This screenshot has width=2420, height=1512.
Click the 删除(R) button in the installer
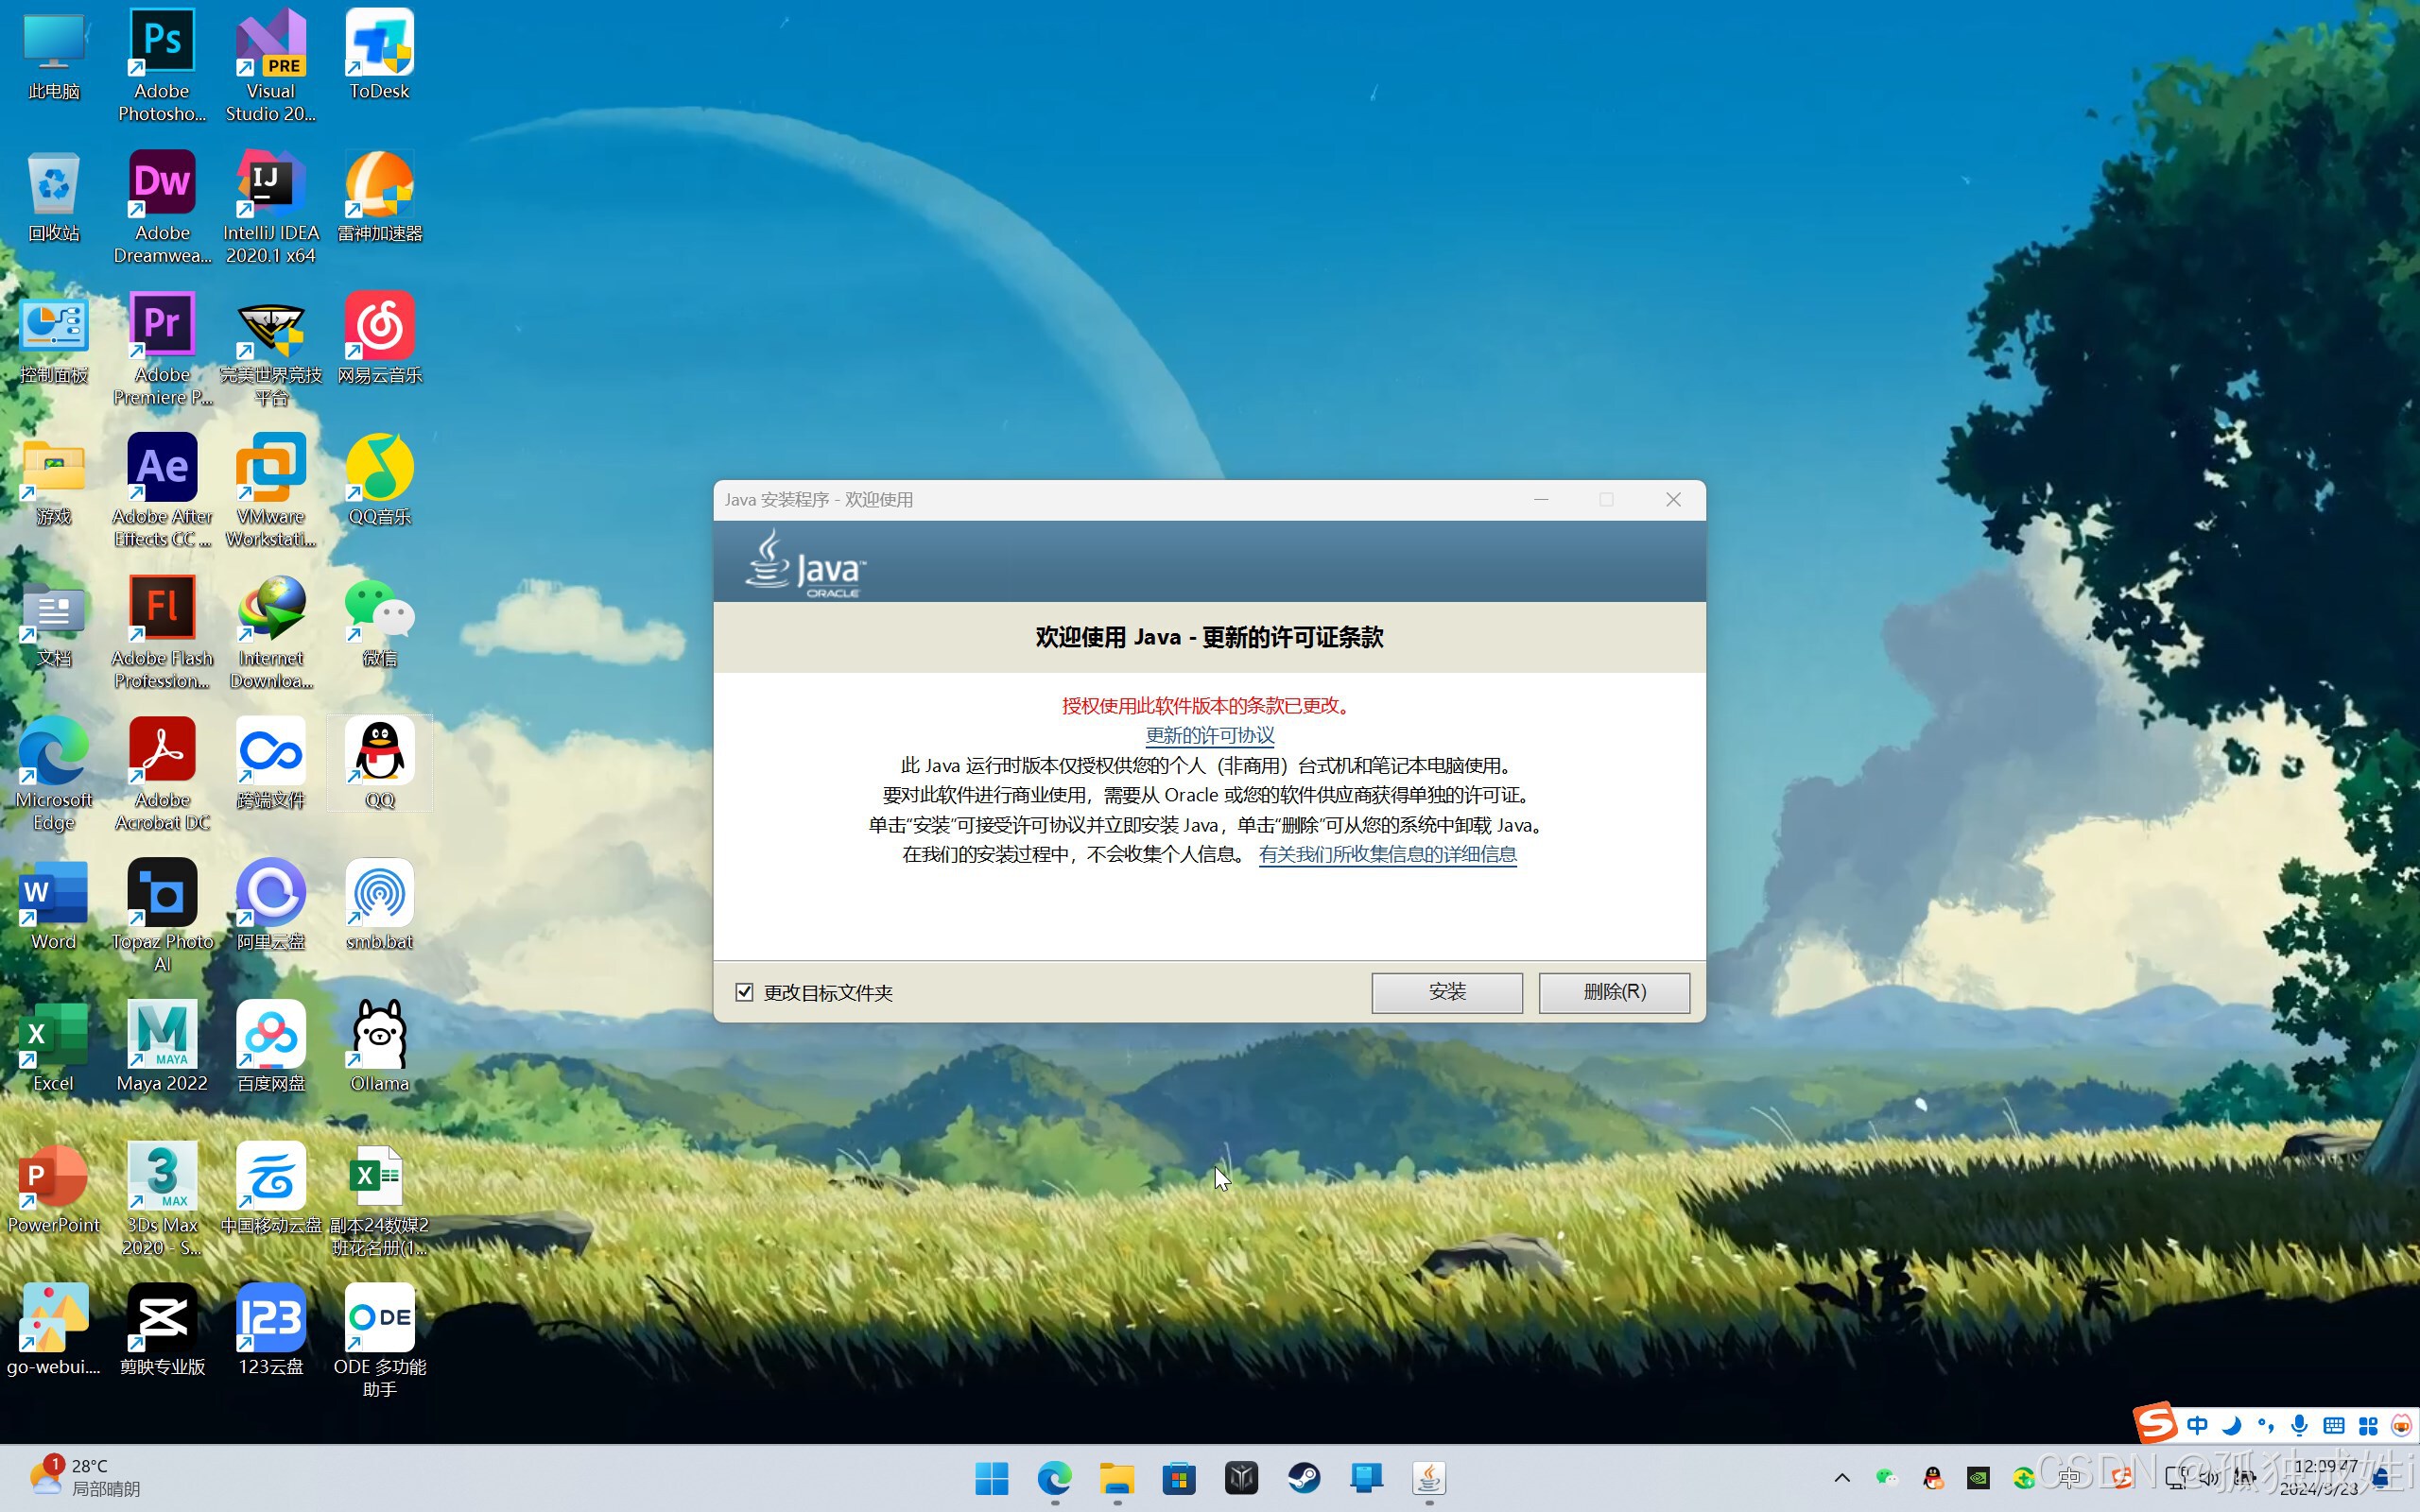1613,992
